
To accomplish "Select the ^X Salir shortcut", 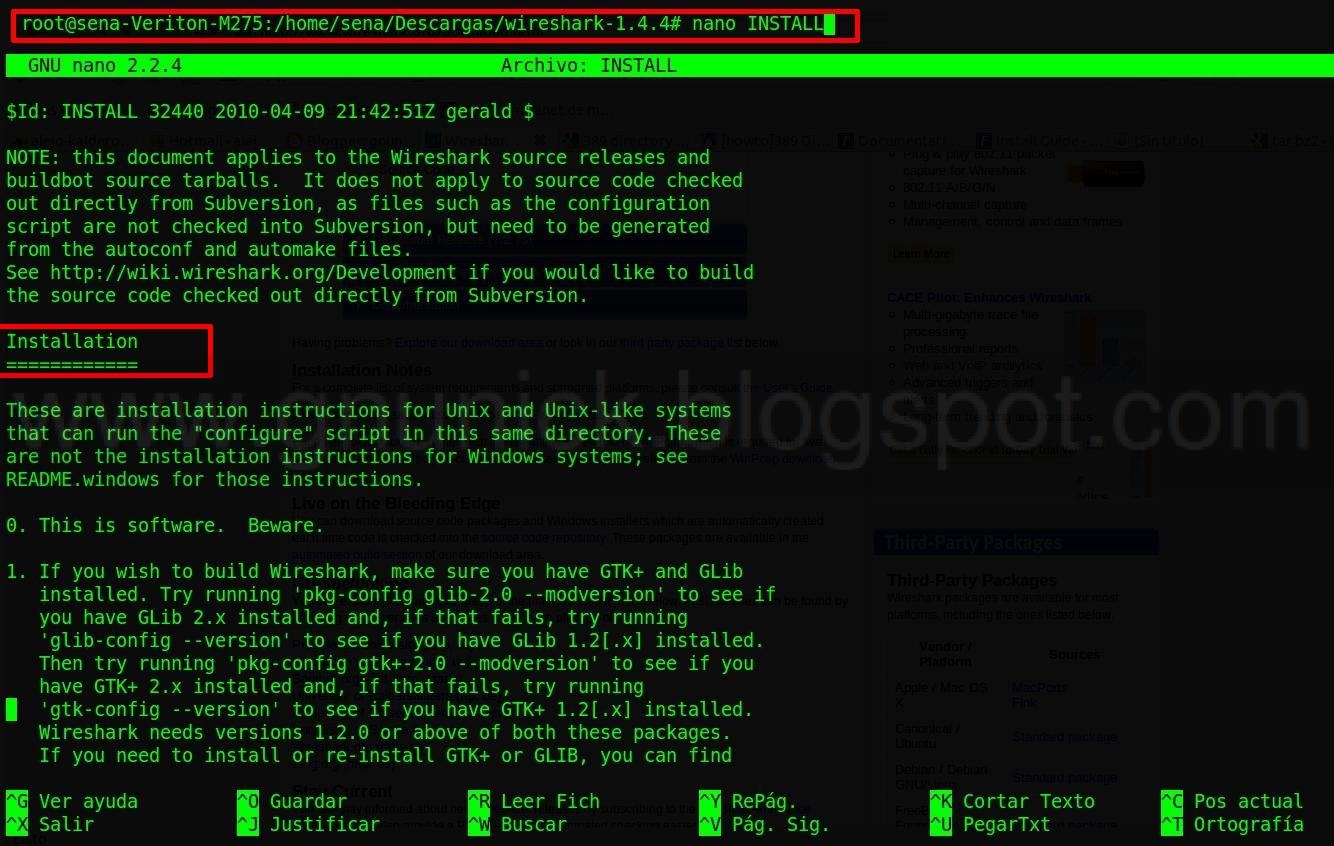I will tap(50, 824).
